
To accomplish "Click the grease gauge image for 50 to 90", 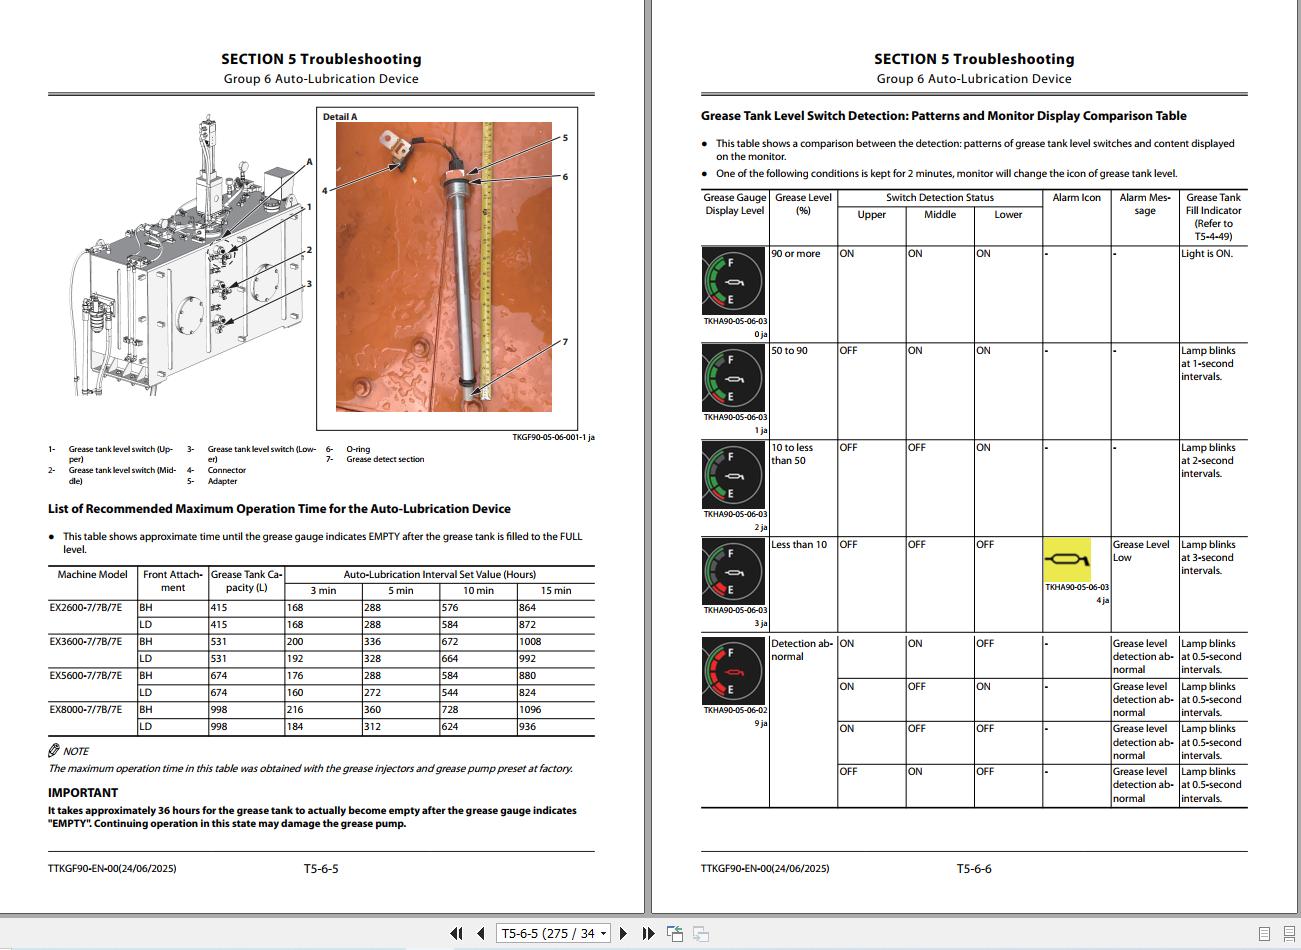I will 734,378.
